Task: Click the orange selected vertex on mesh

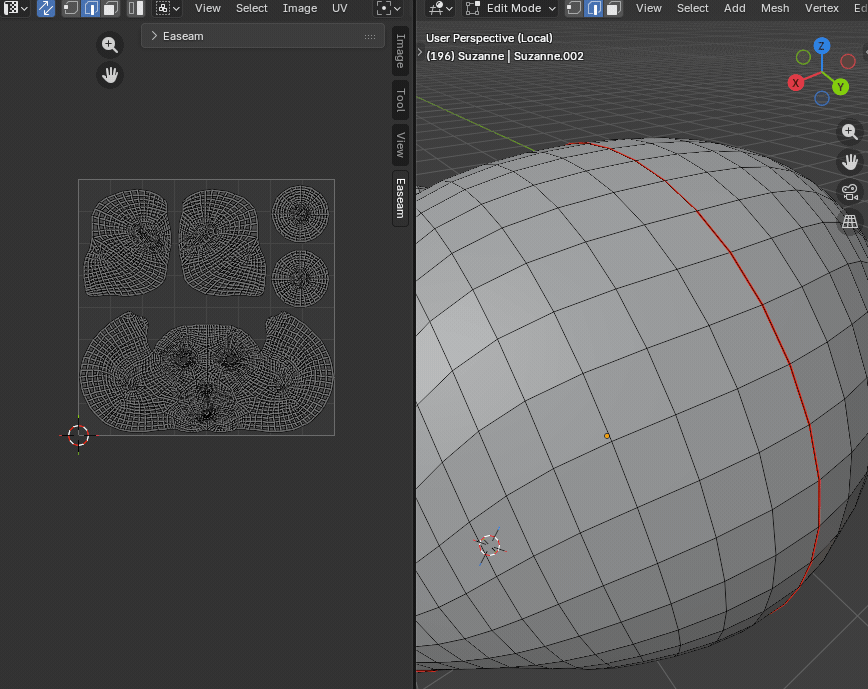Action: tap(607, 436)
